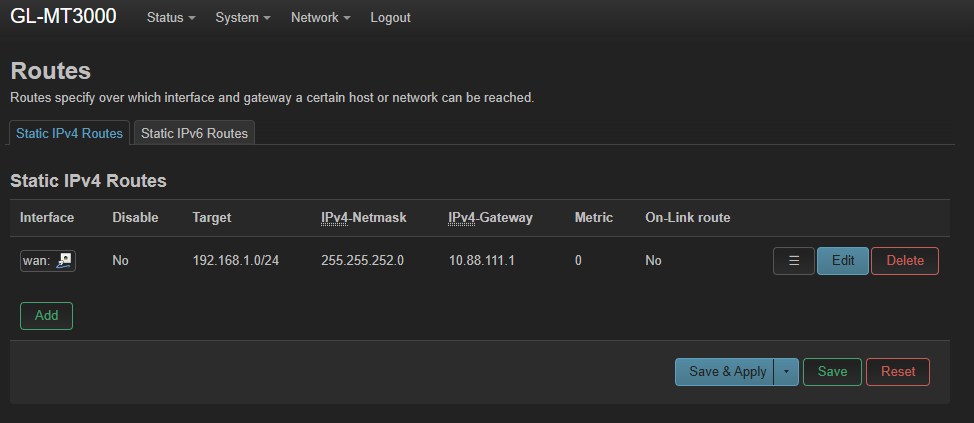Screen dimensions: 974x423
Task: Click the 10.88.111.1 gateway cell
Action: point(481,261)
